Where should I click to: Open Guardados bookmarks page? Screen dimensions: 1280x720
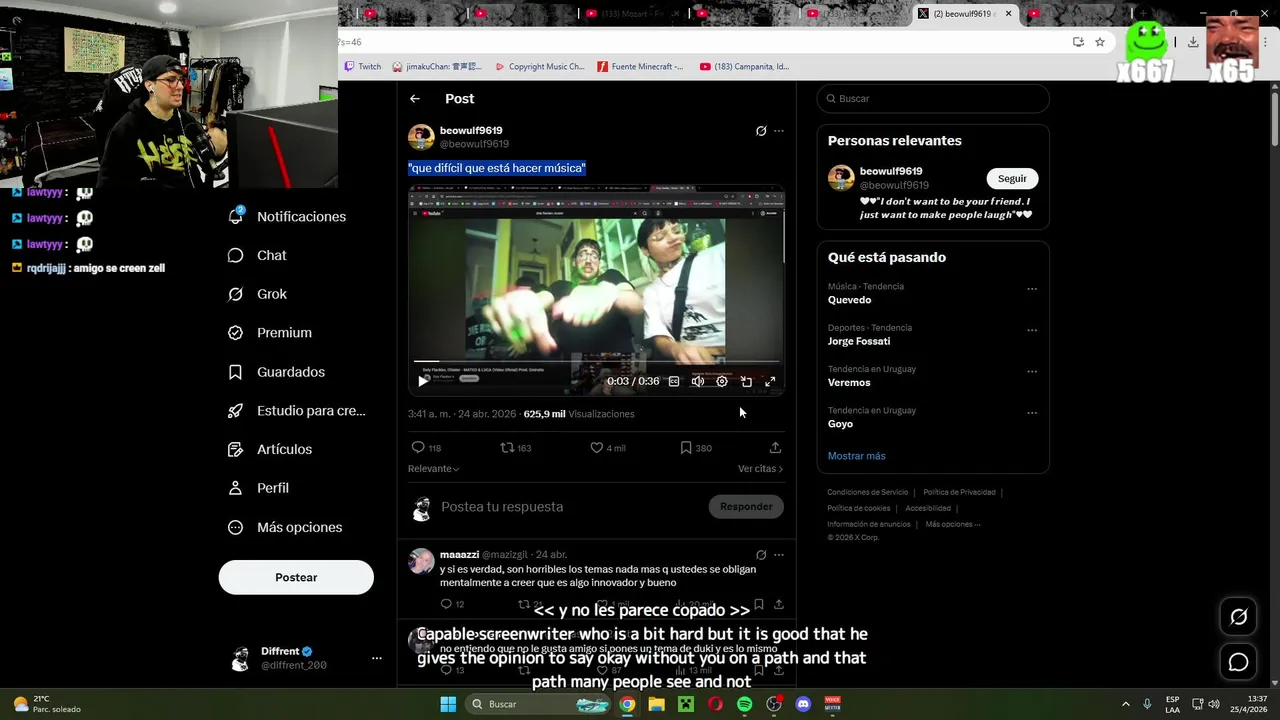(277, 372)
